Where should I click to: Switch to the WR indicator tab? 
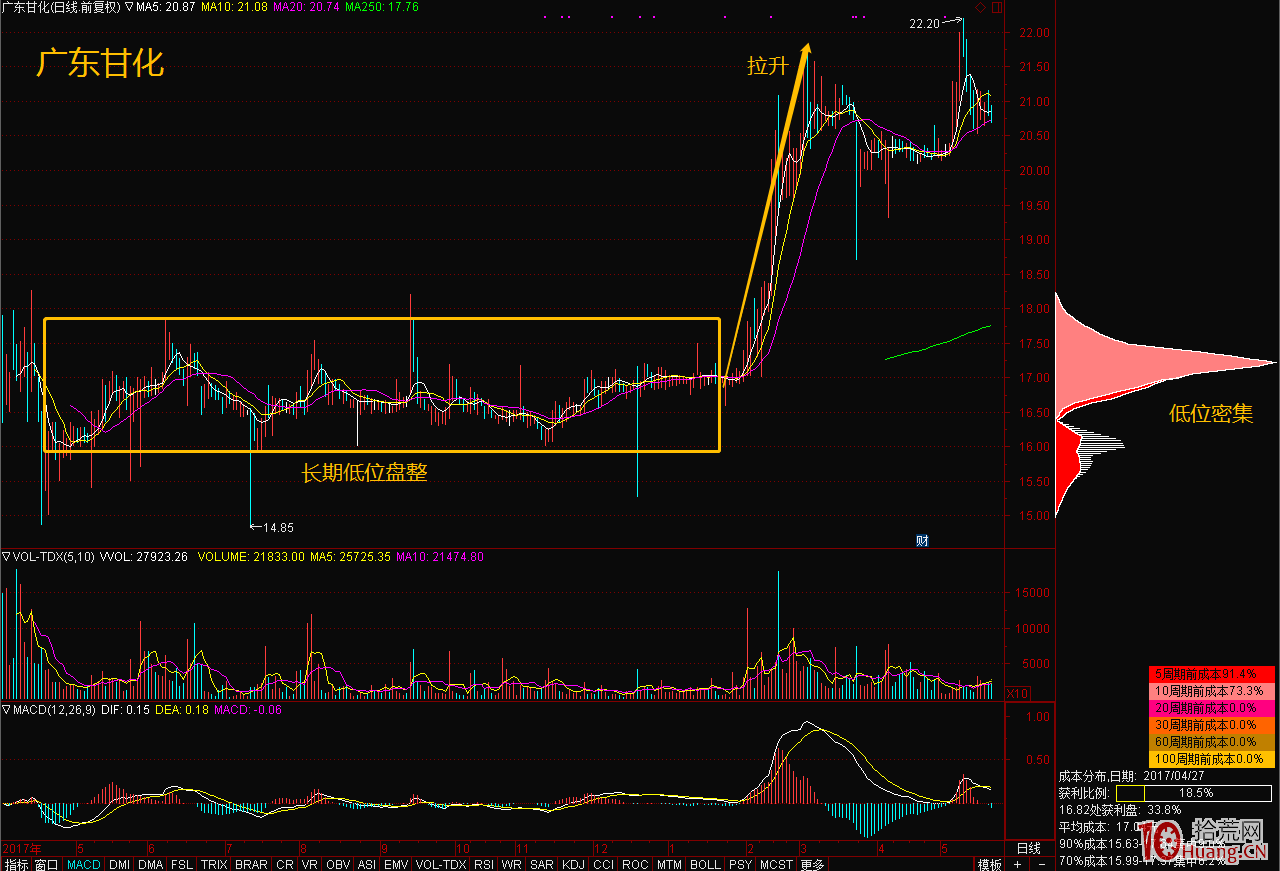[x=512, y=864]
